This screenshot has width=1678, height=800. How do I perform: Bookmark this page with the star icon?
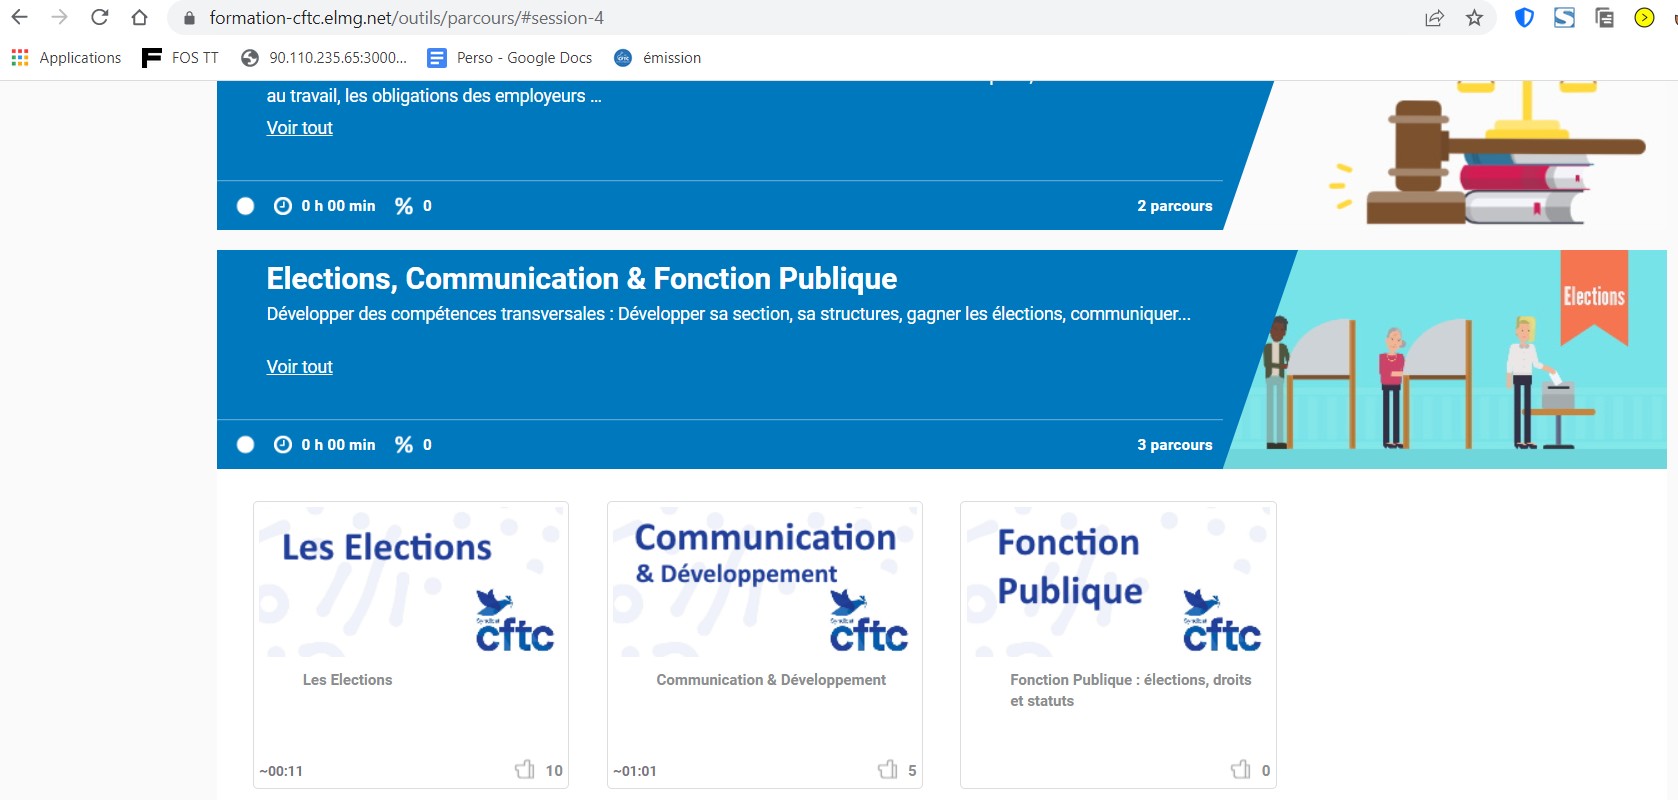(1474, 18)
